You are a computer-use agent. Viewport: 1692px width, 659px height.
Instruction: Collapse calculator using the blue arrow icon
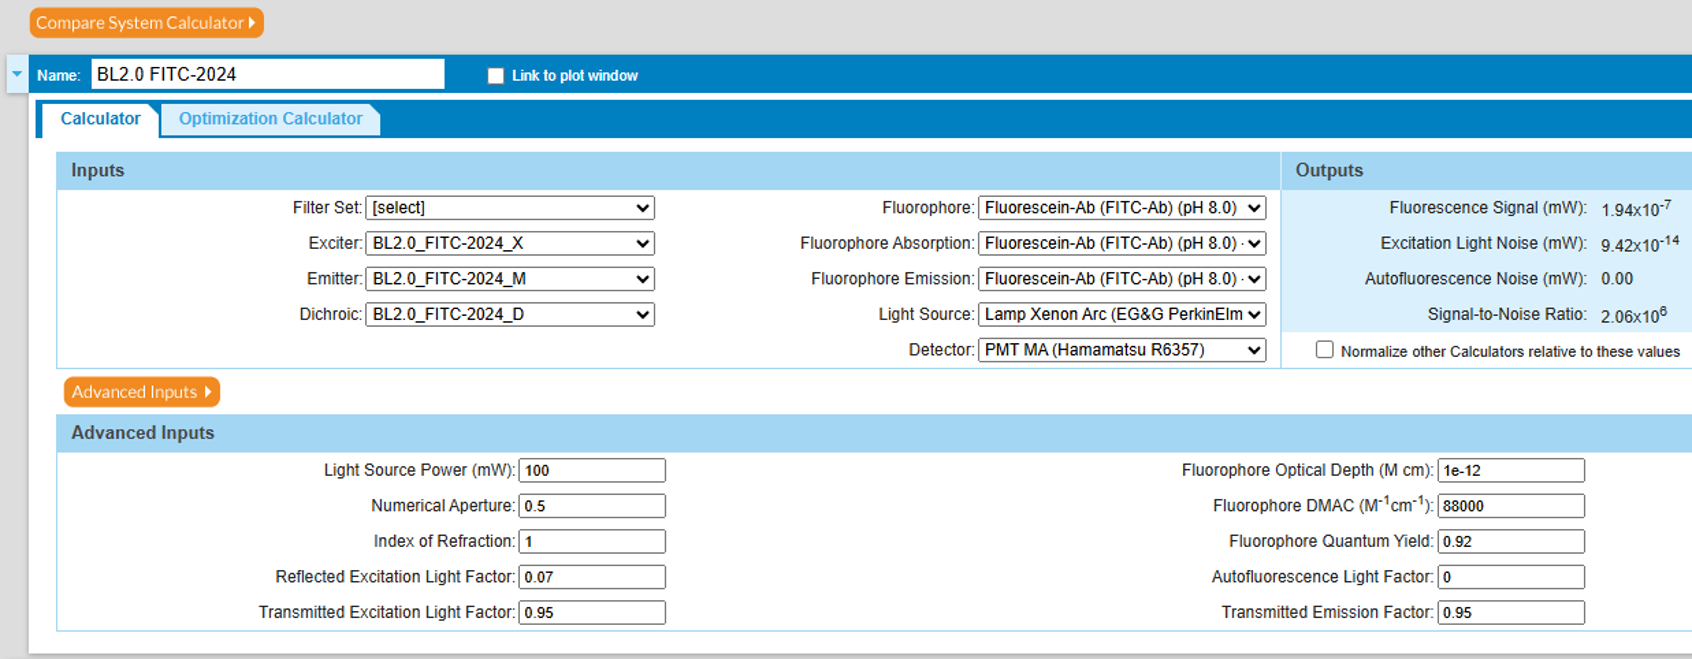pyautogui.click(x=17, y=74)
